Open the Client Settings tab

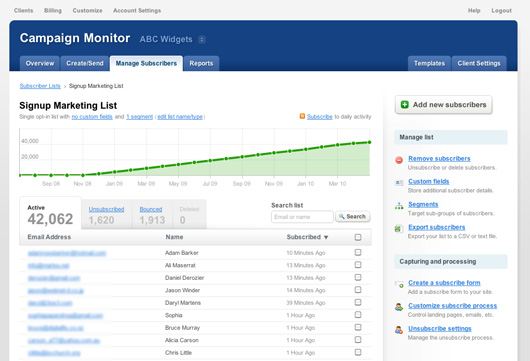point(479,64)
